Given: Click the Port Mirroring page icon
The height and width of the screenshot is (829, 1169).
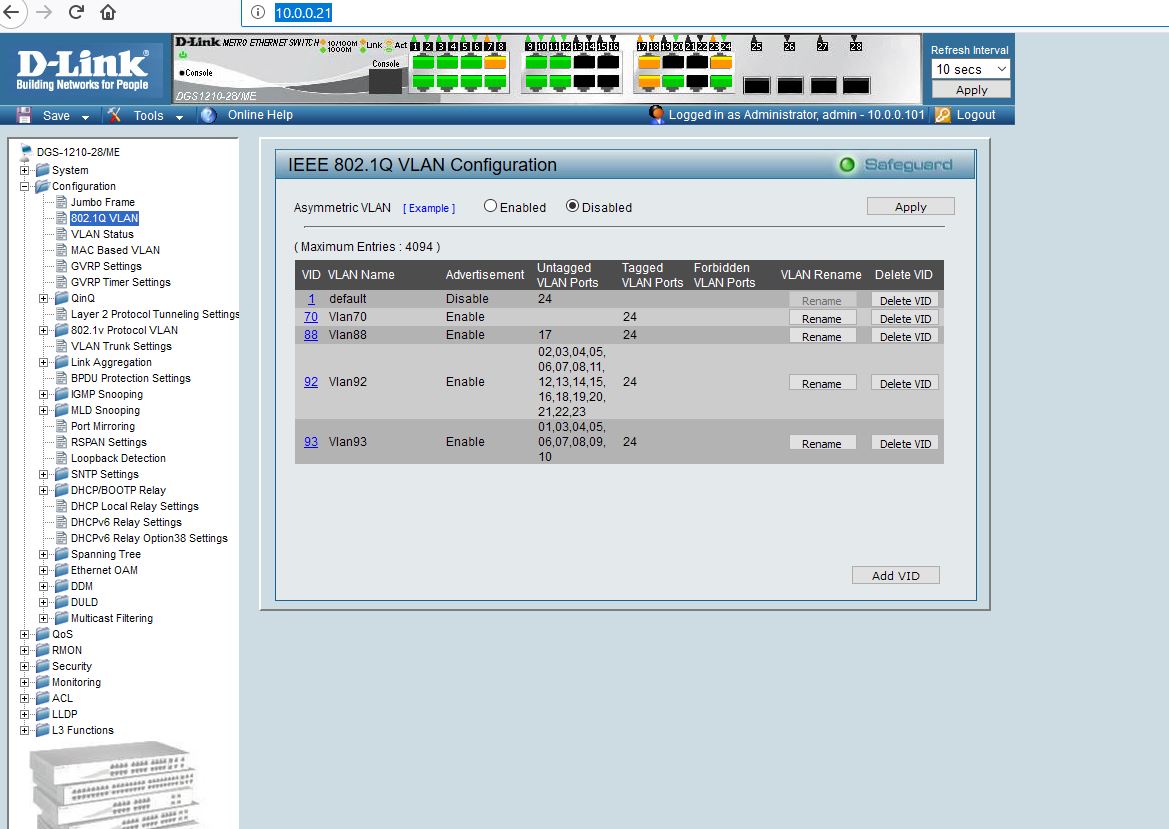Looking at the screenshot, I should [x=62, y=426].
